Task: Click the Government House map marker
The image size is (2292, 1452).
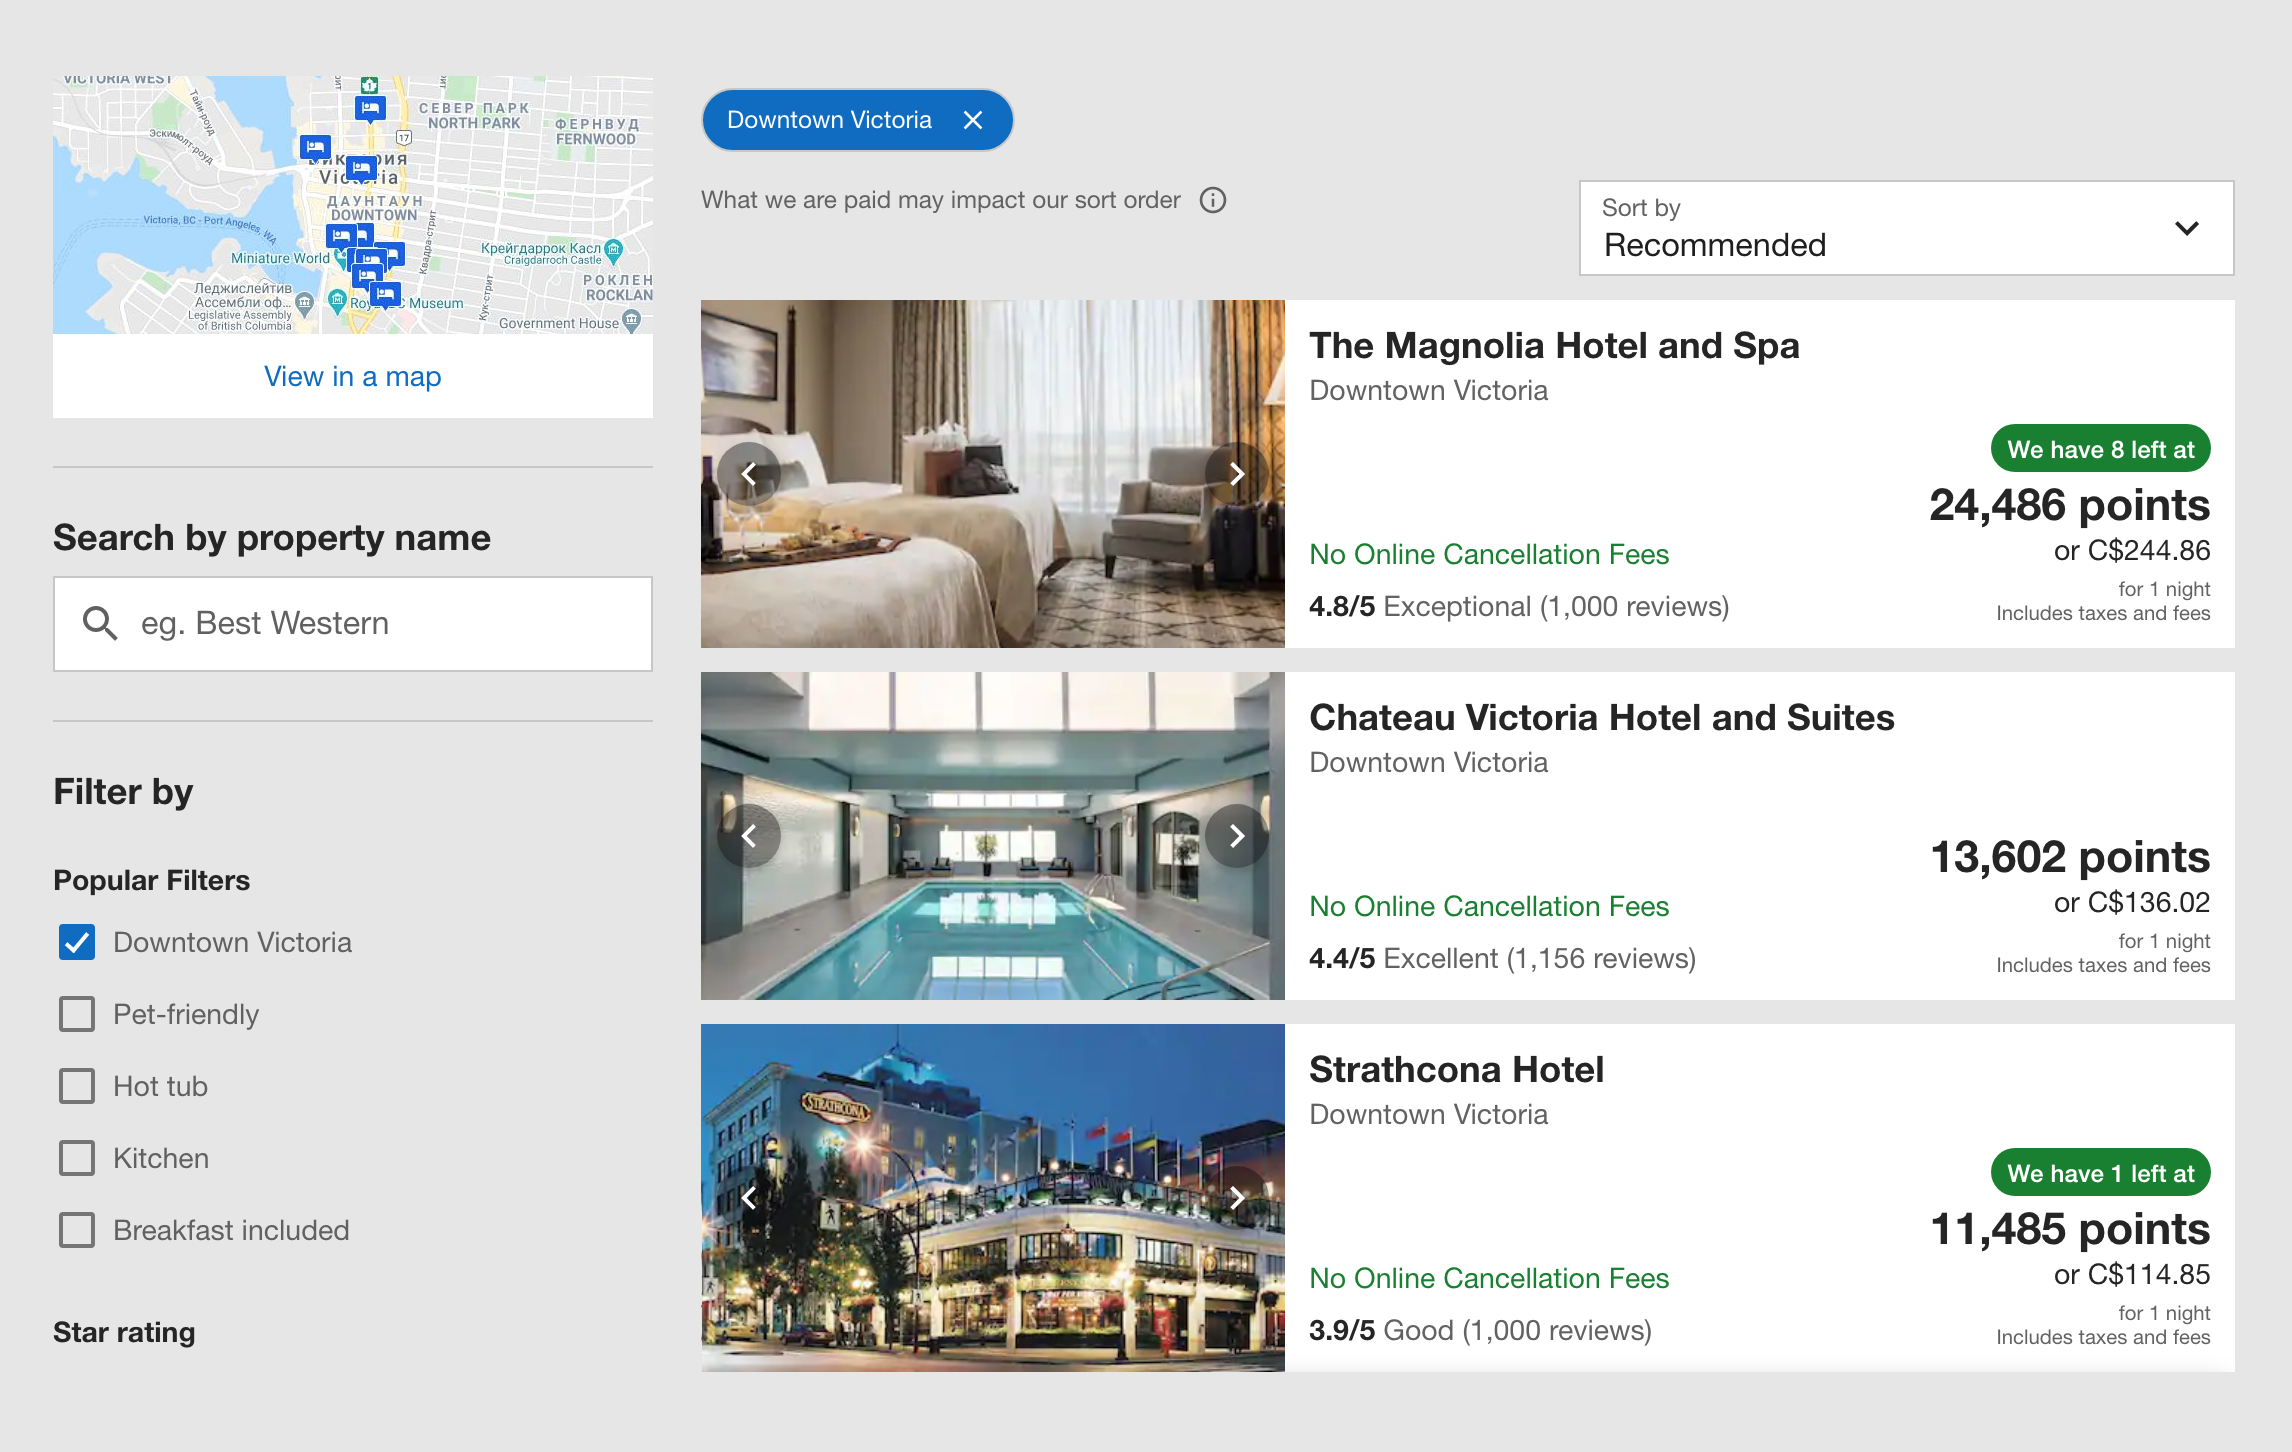Action: tap(631, 320)
